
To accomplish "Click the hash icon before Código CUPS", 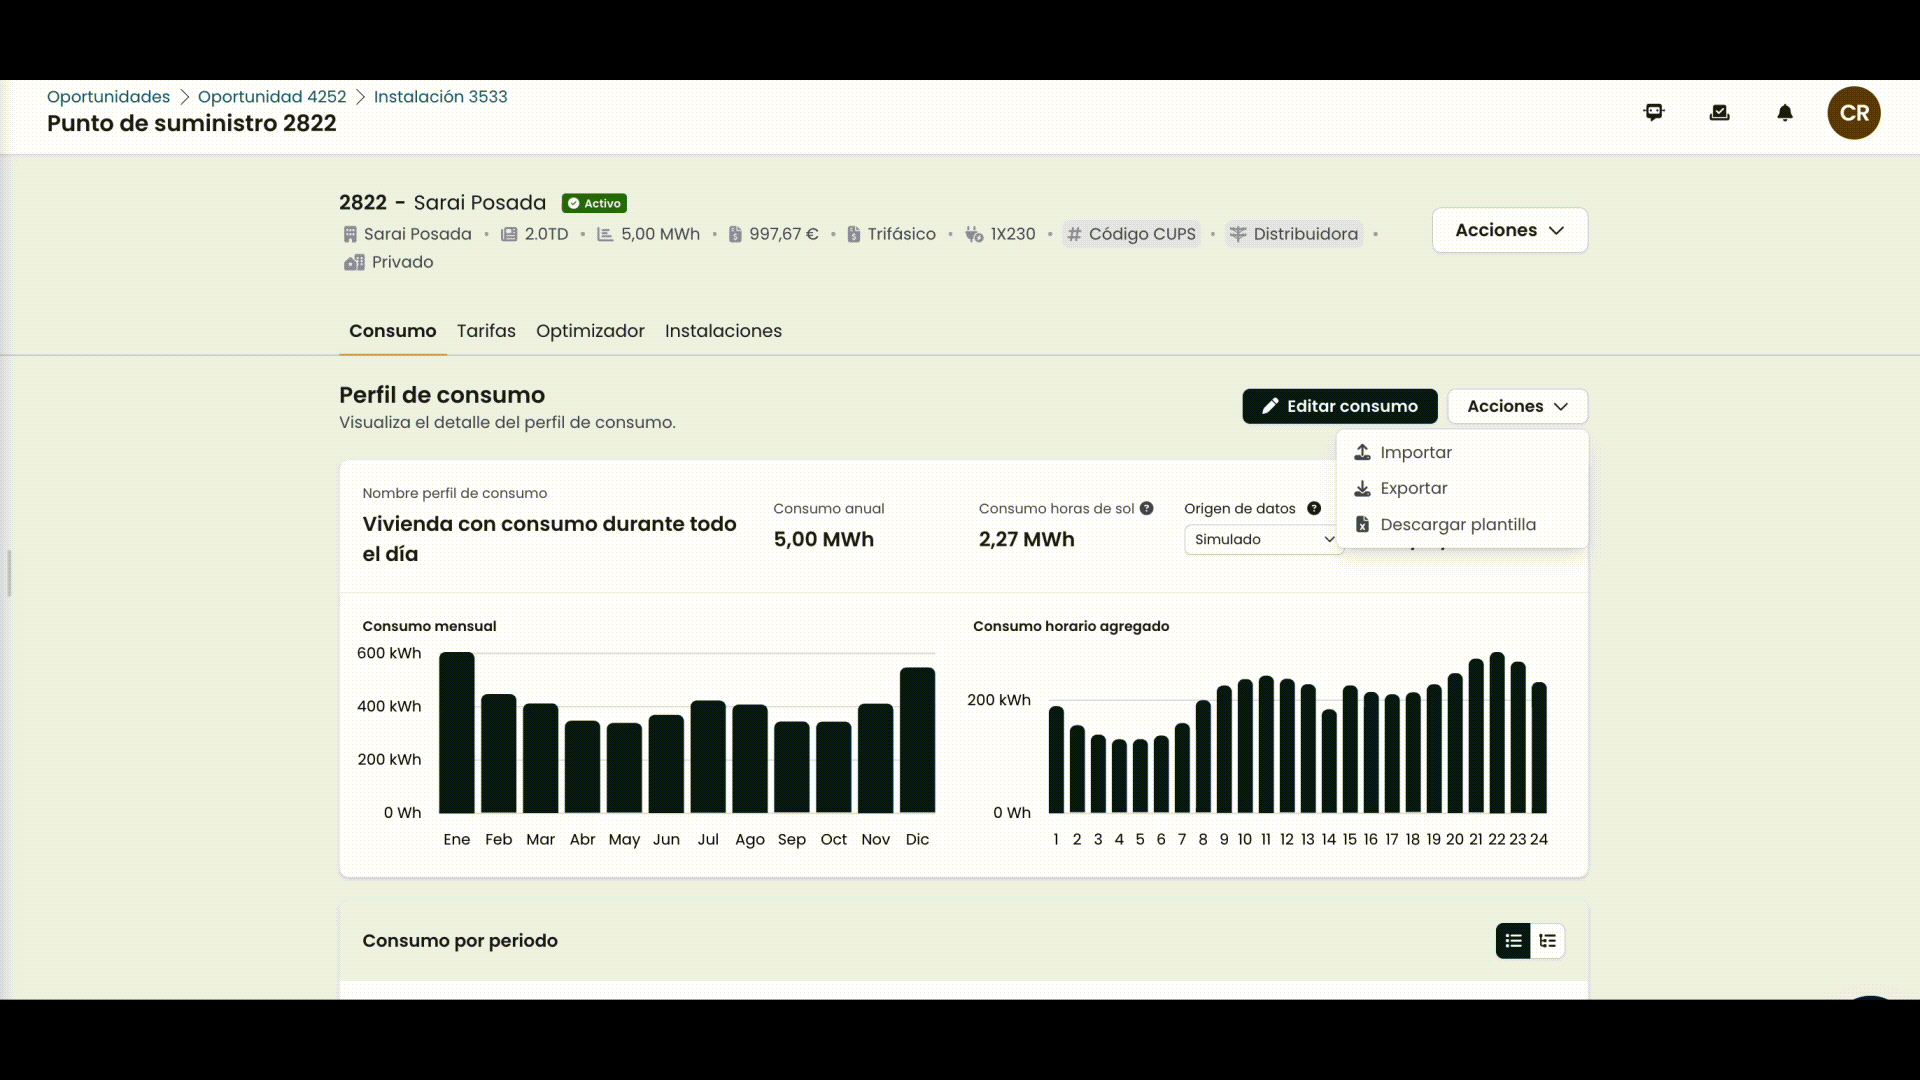I will click(1075, 234).
